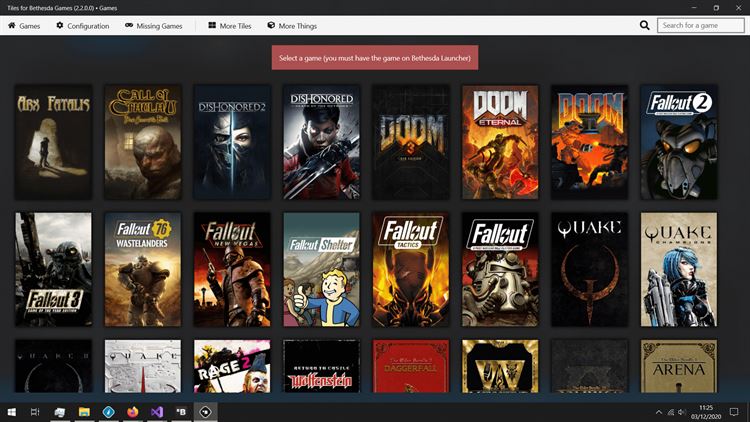The width and height of the screenshot is (750, 422).
Task: Open the More Things menu
Action: coord(292,26)
